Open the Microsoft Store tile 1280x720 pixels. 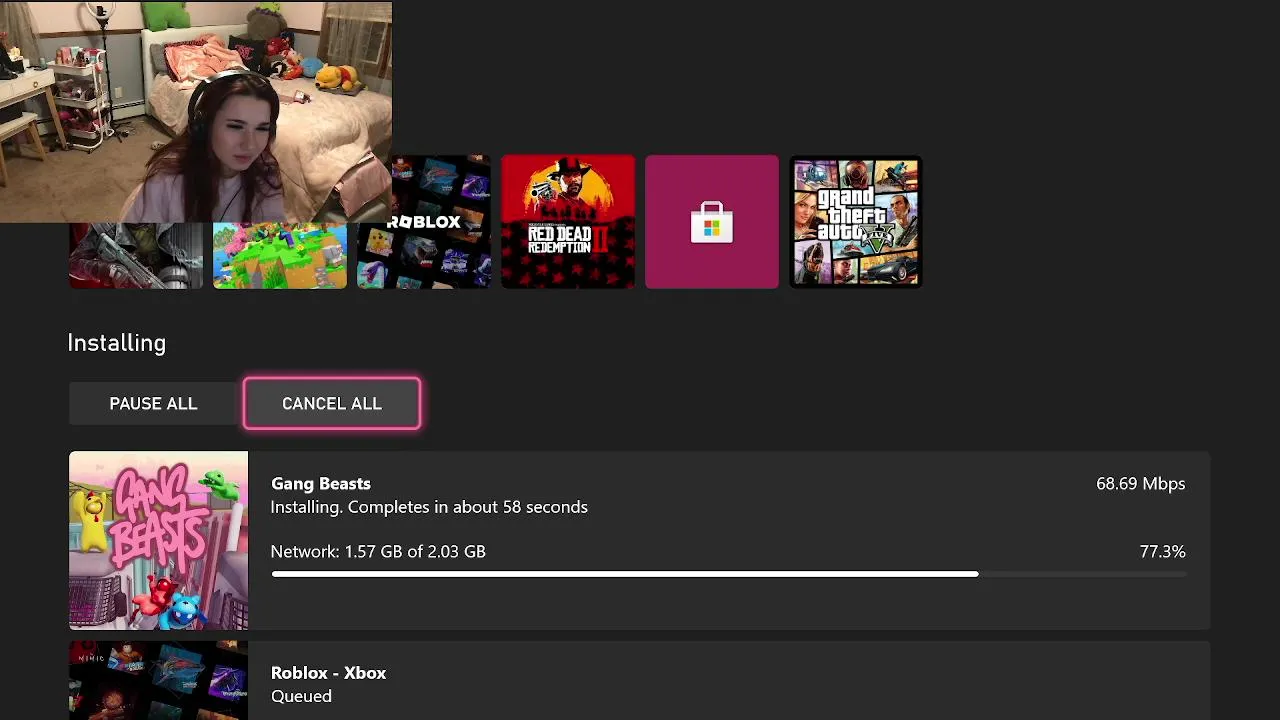click(x=711, y=222)
